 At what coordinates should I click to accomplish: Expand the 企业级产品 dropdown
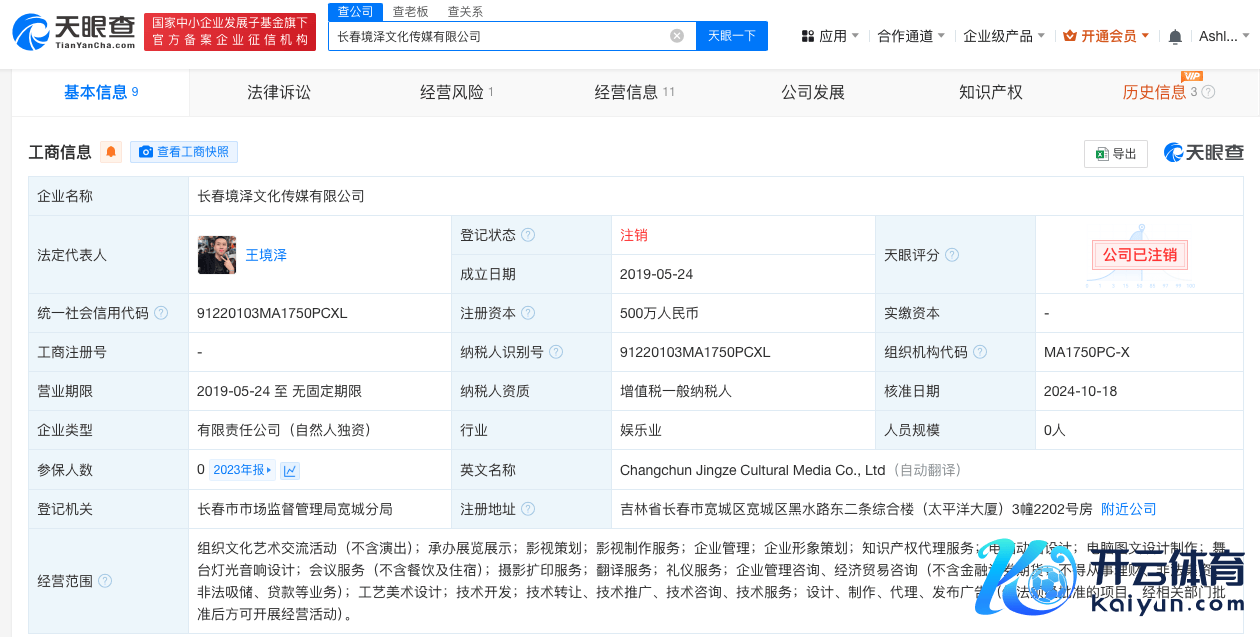tap(1004, 36)
